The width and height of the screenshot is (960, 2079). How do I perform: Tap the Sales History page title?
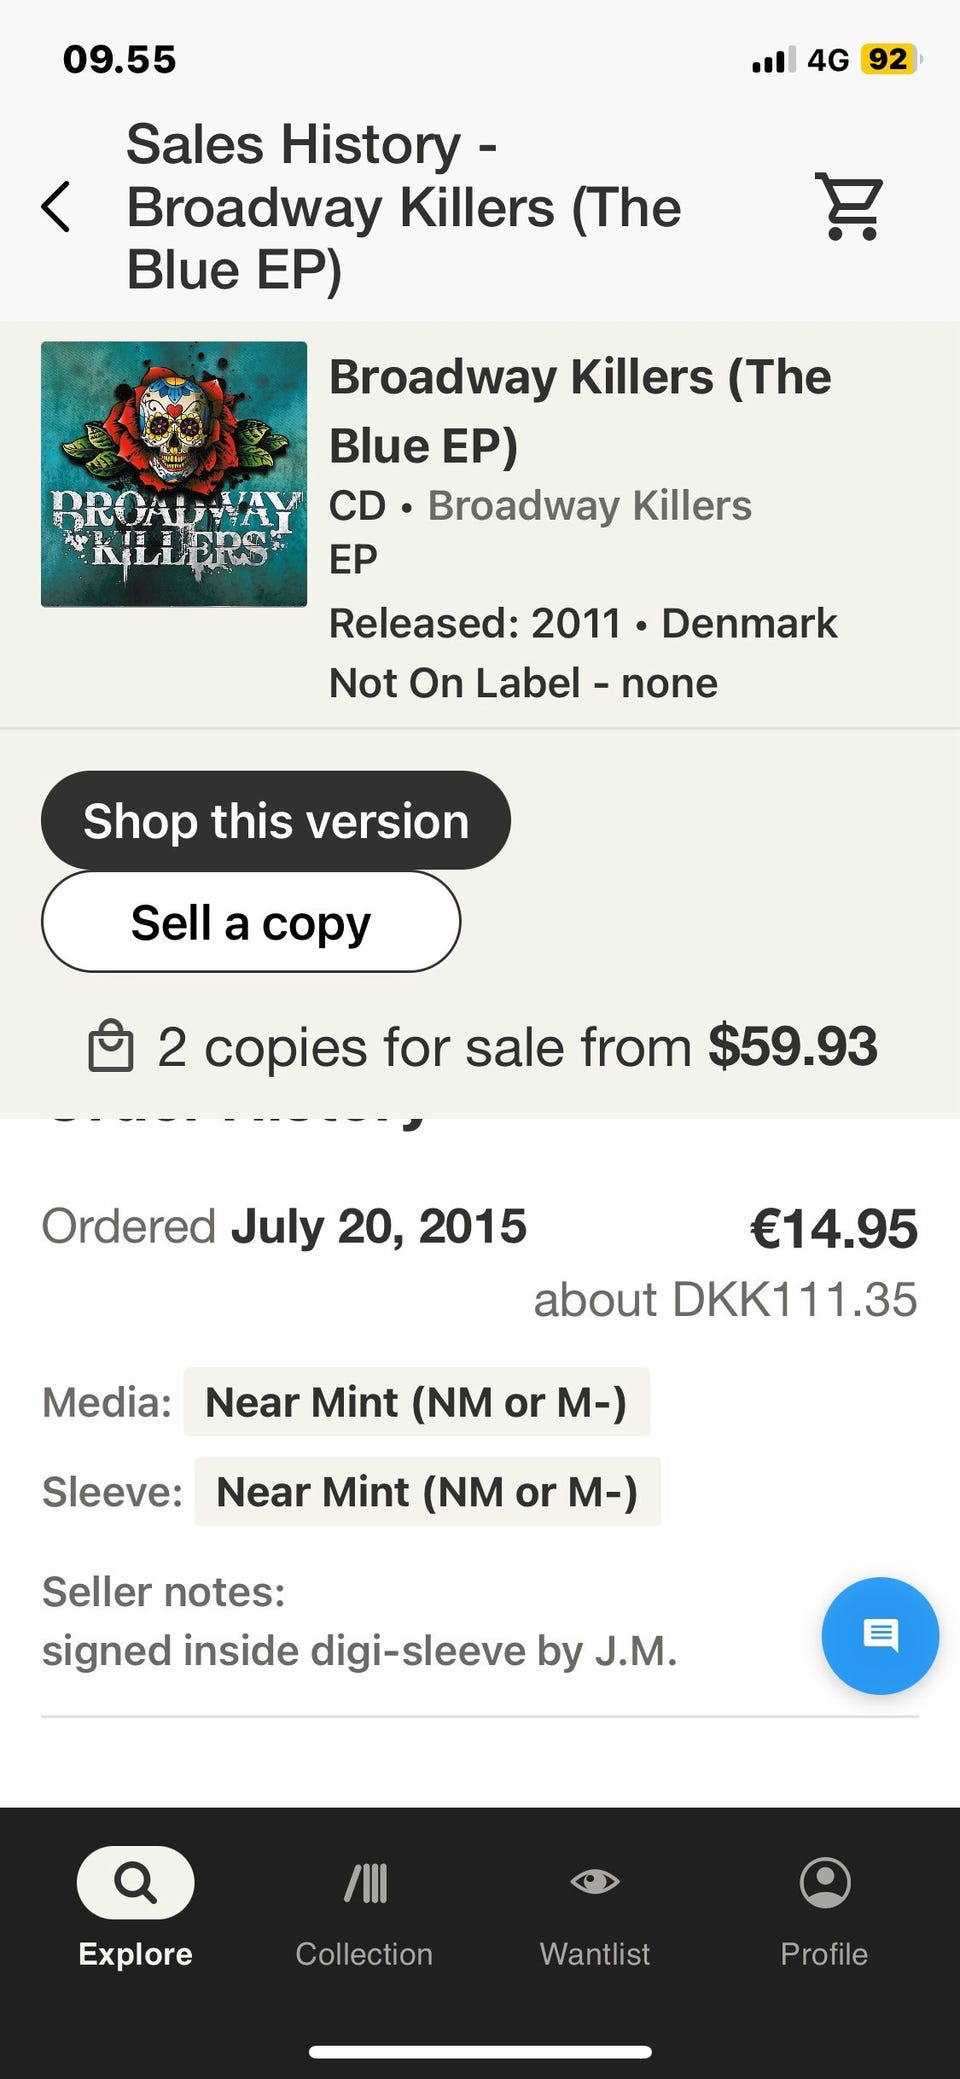point(404,207)
